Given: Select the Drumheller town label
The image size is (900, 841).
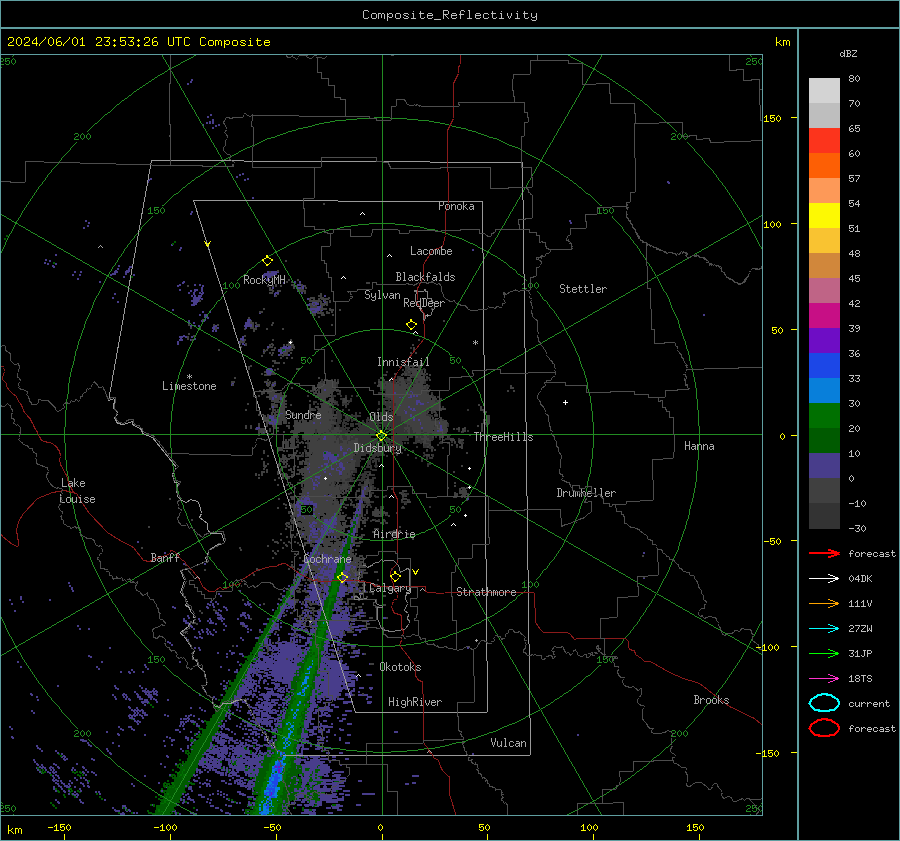Looking at the screenshot, I should point(586,493).
